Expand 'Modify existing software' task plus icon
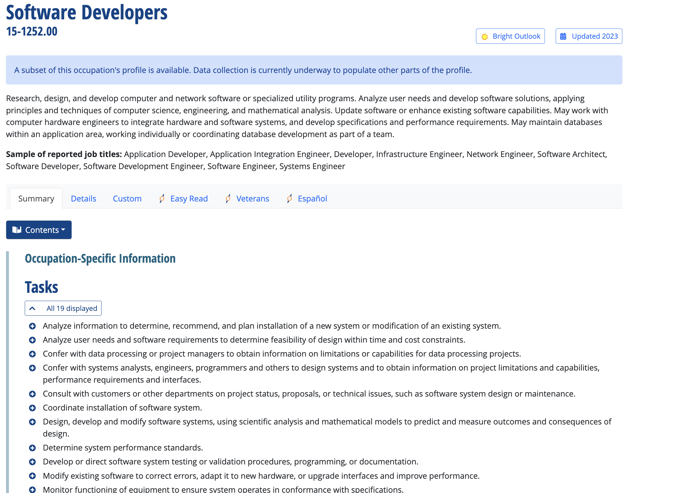The width and height of the screenshot is (688, 493). click(x=32, y=476)
